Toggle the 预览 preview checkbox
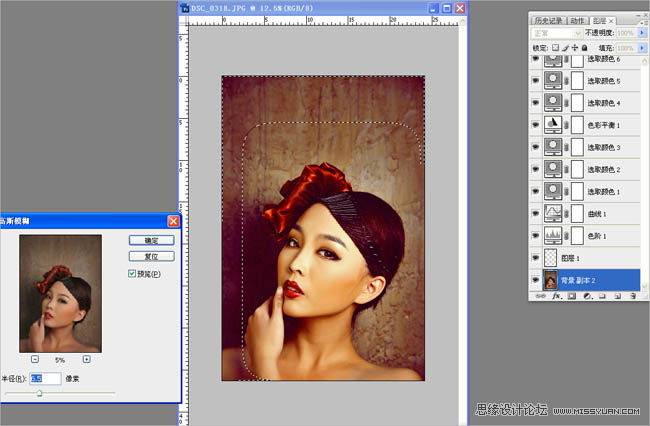Screen dimensions: 650x426 [x=132, y=273]
